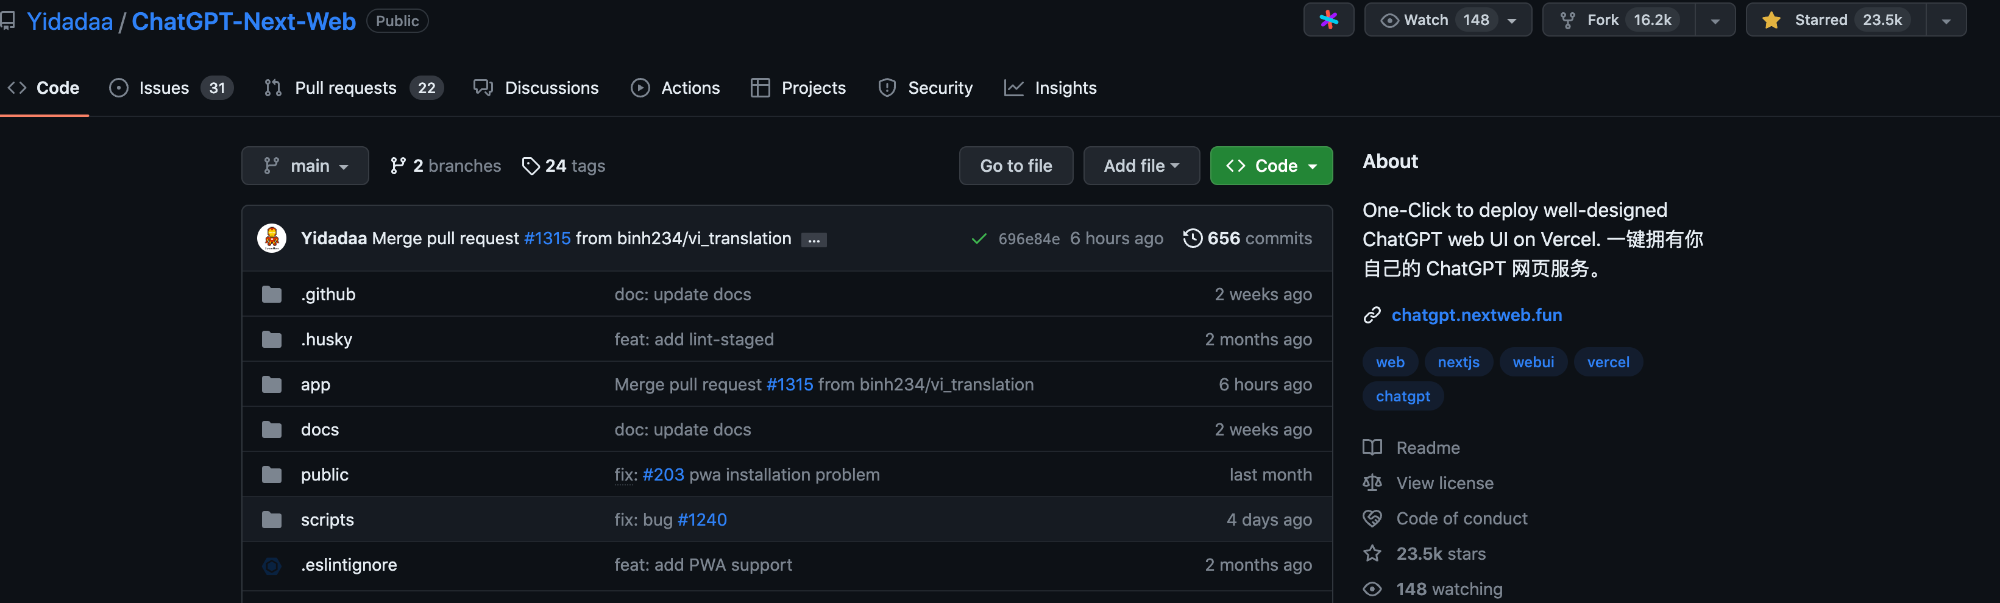Open the .github folder icon
Image resolution: width=2000 pixels, height=603 pixels.
point(272,294)
